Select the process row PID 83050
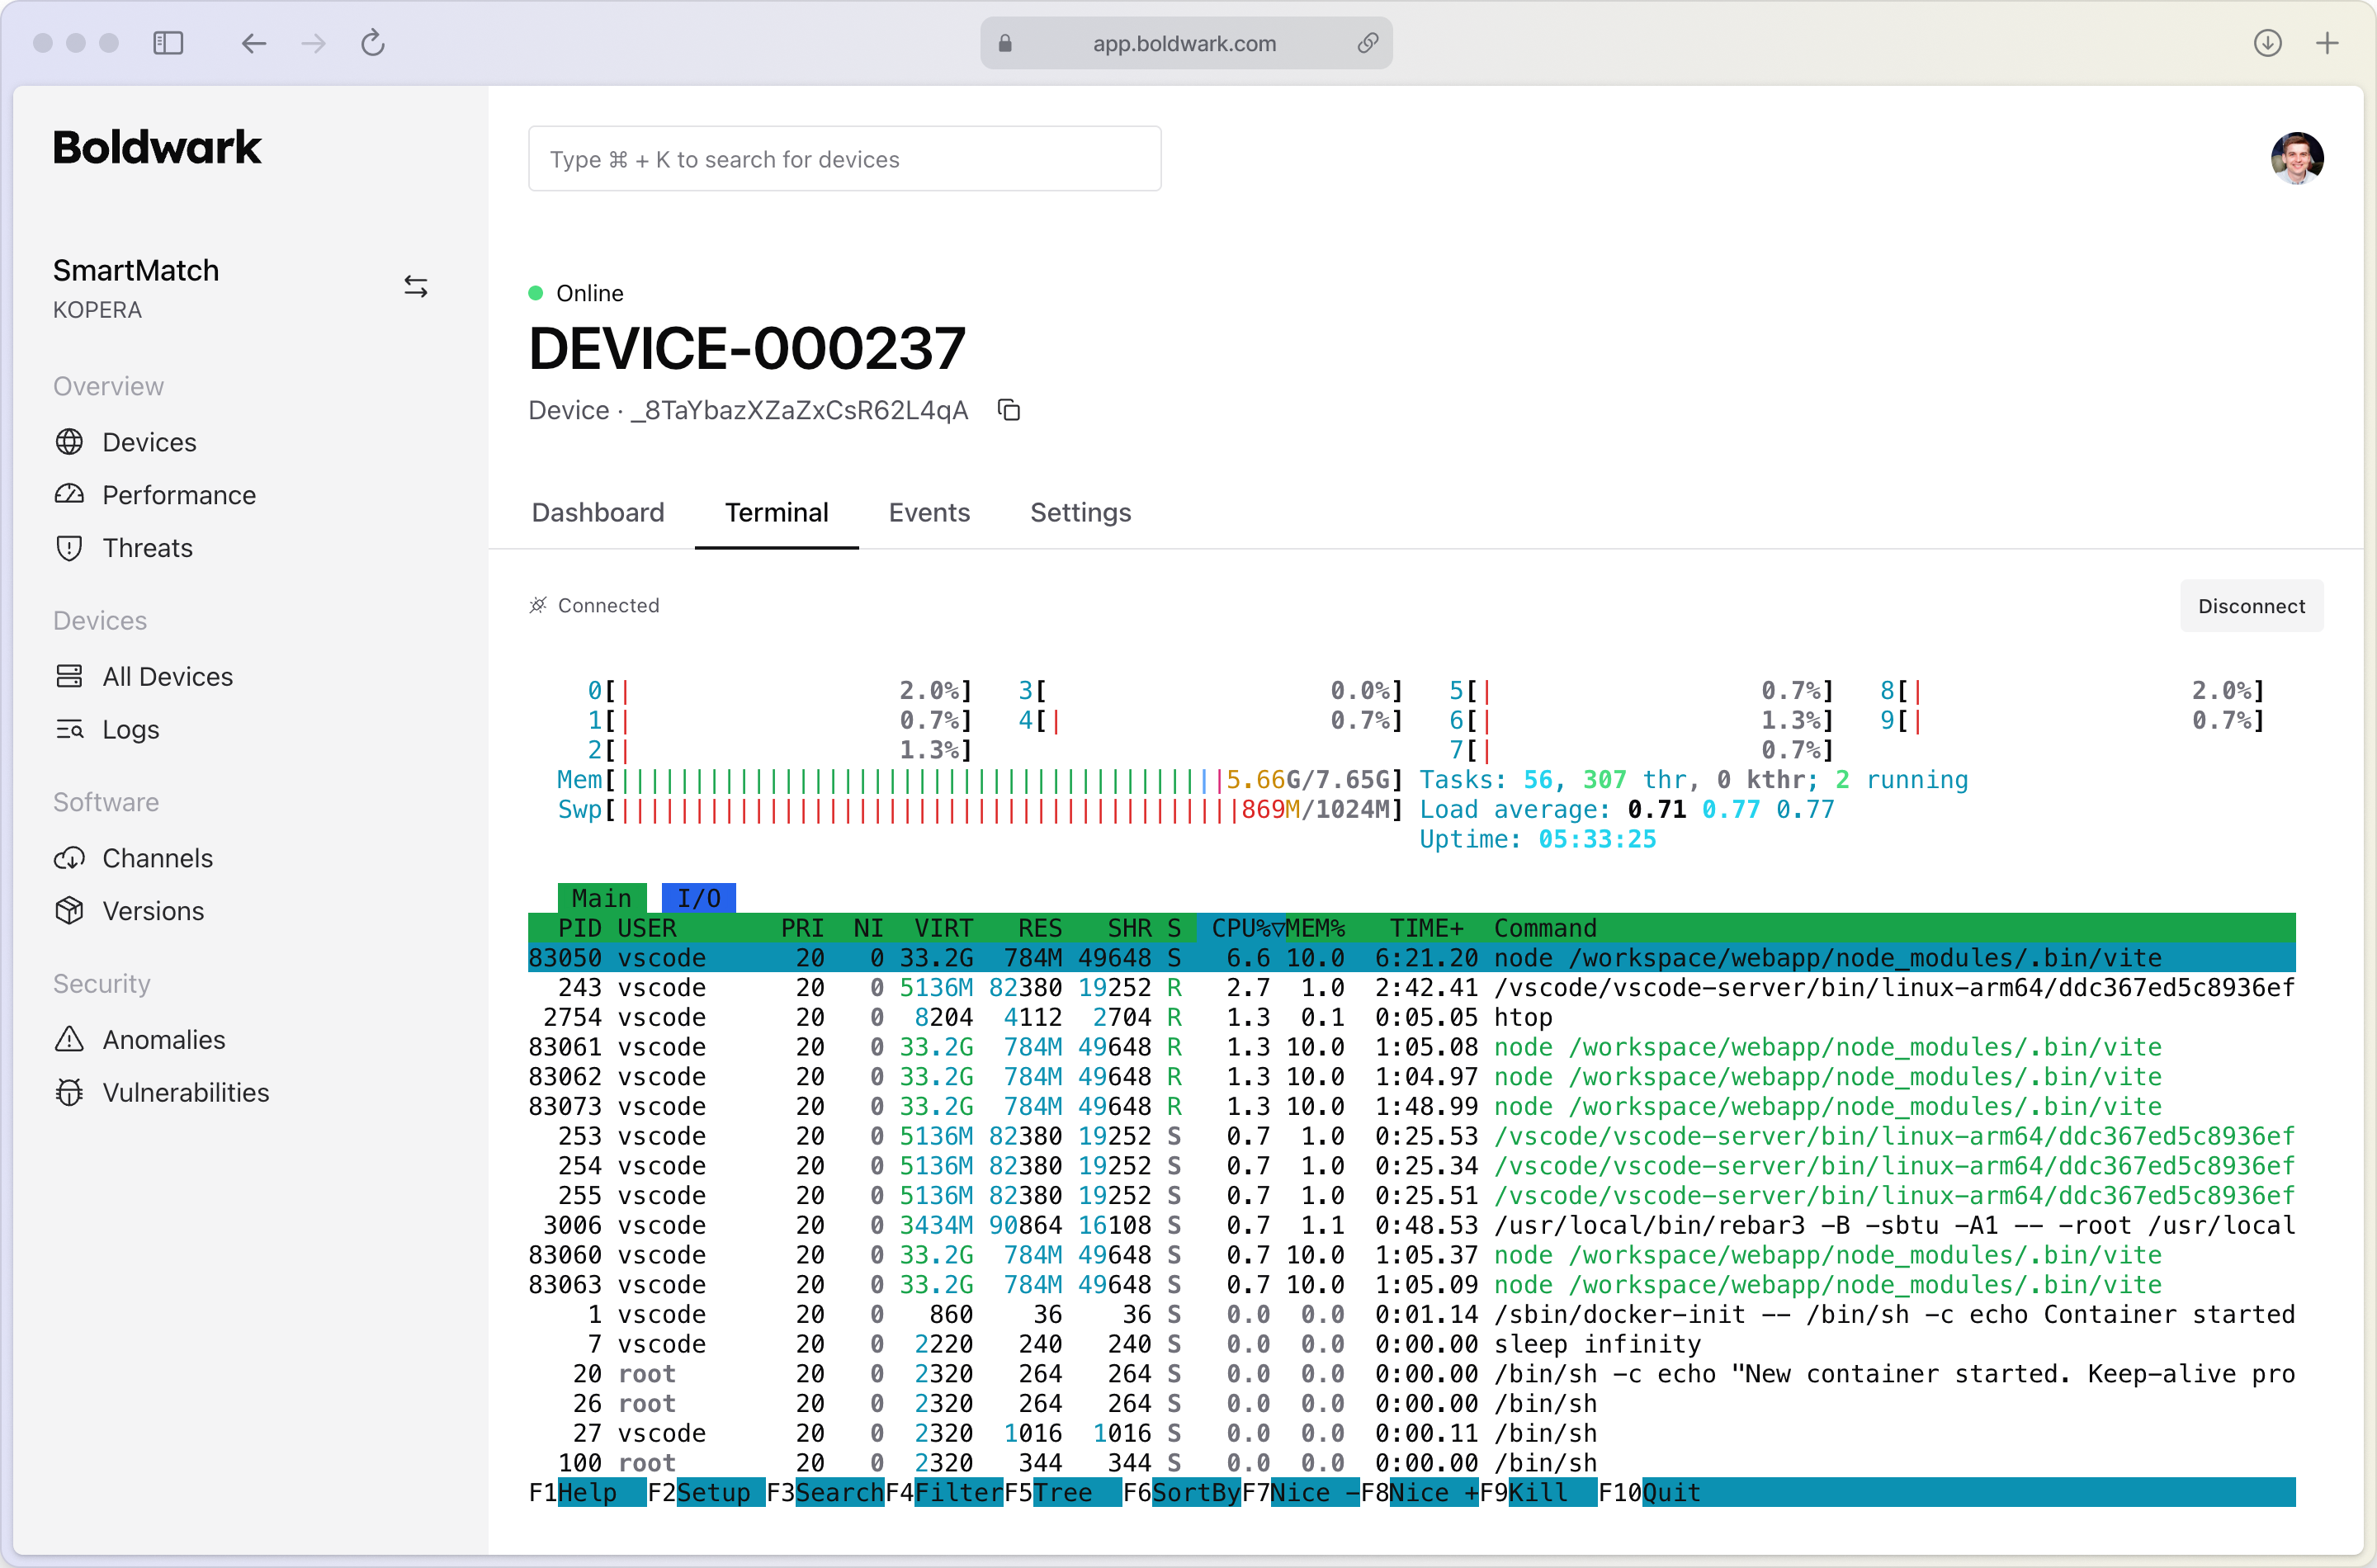Image resolution: width=2377 pixels, height=1568 pixels. coord(1411,958)
